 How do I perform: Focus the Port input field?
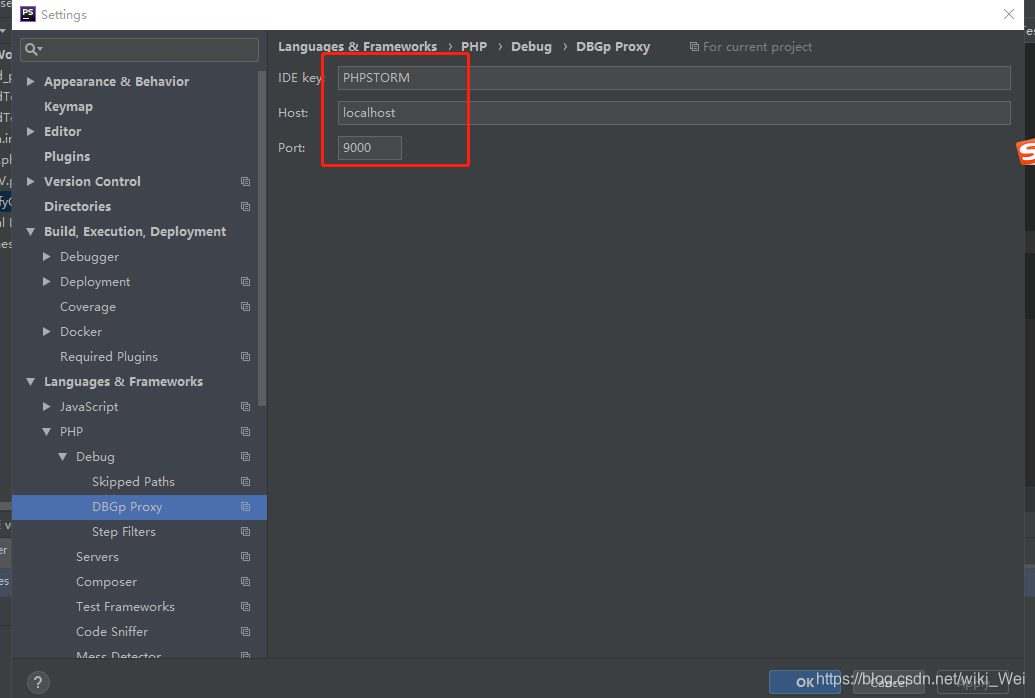(x=370, y=148)
